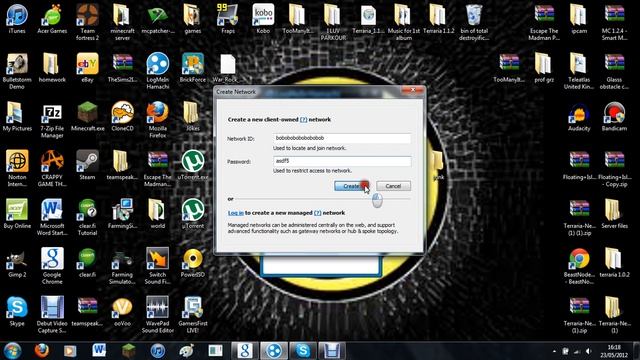Switch to Hamachi in the taskbar
640x360 pixels.
coord(274,351)
